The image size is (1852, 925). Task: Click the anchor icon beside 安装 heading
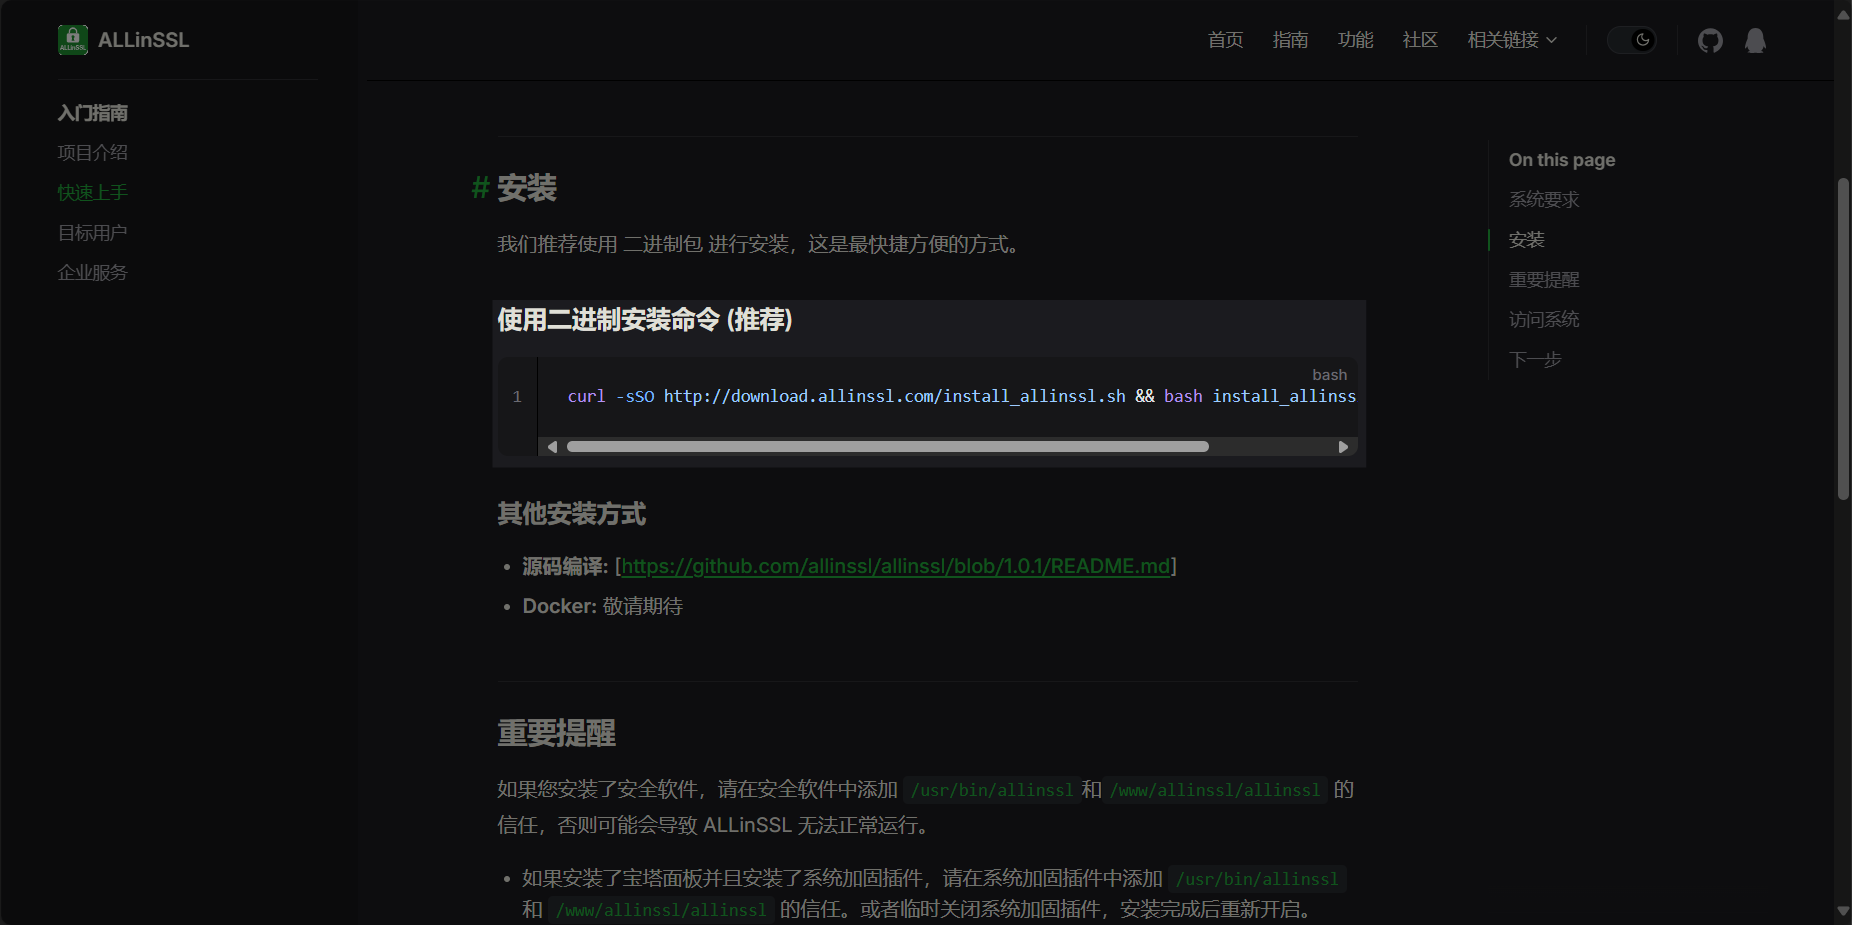(x=478, y=188)
